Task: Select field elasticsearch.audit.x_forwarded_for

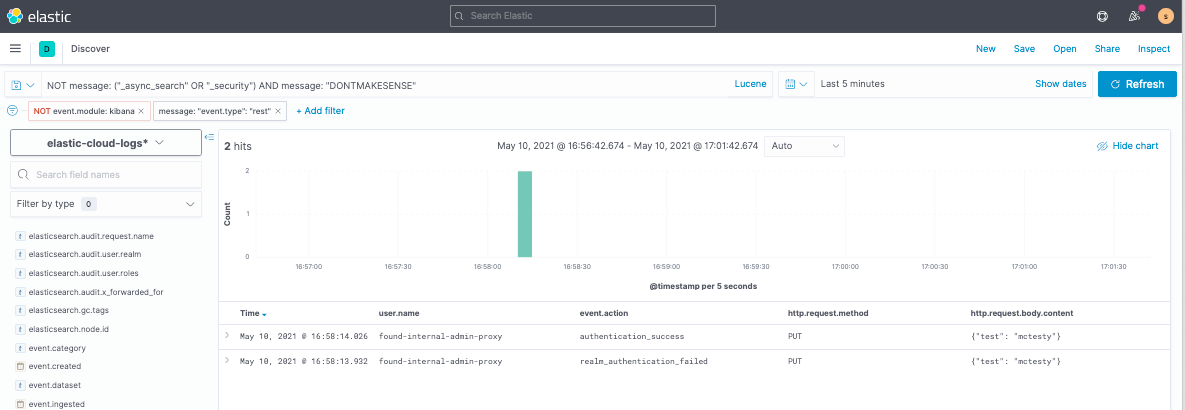Action: [x=94, y=292]
